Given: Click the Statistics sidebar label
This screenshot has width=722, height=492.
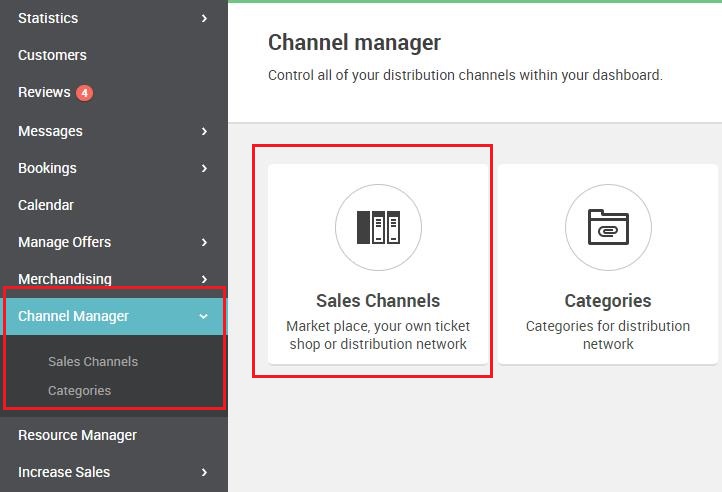Looking at the screenshot, I should [48, 18].
